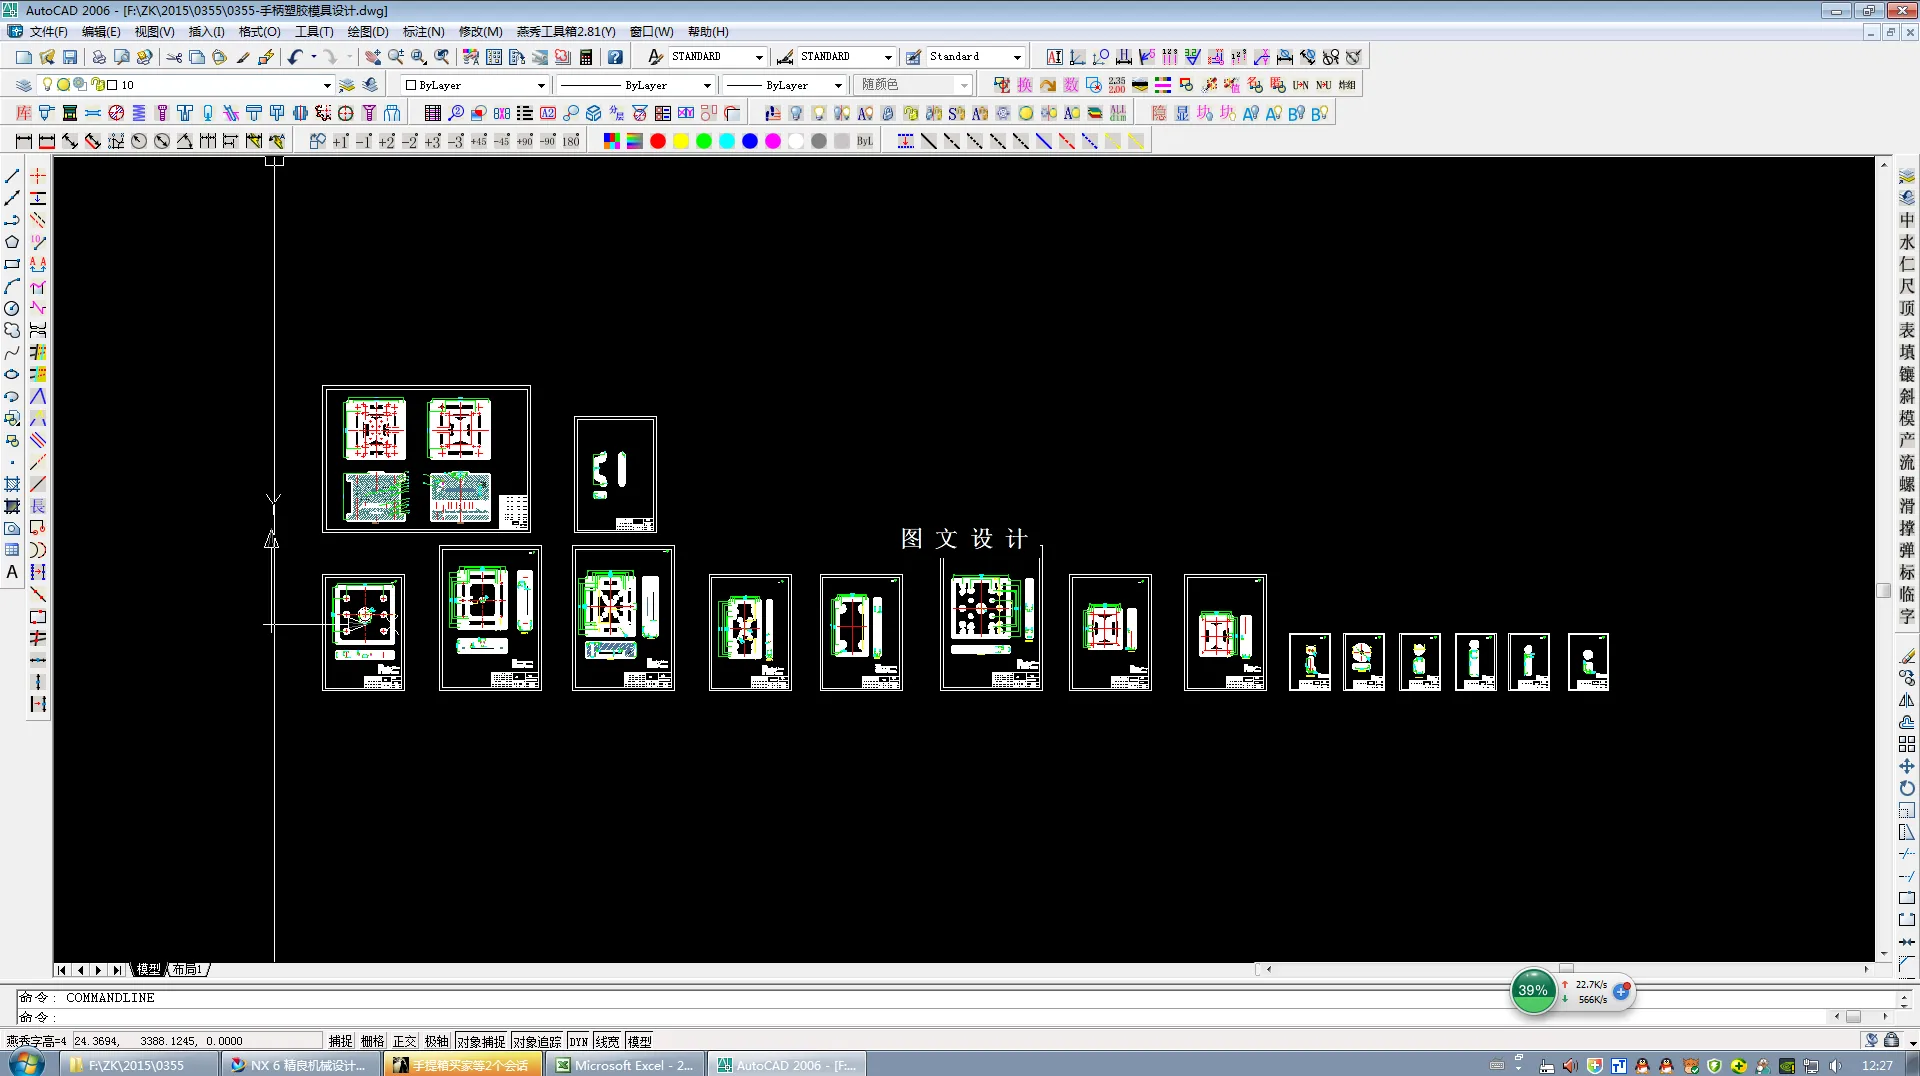This screenshot has height=1076, width=1920.
Task: Click the 模 tool in right sidebar
Action: [x=1907, y=418]
